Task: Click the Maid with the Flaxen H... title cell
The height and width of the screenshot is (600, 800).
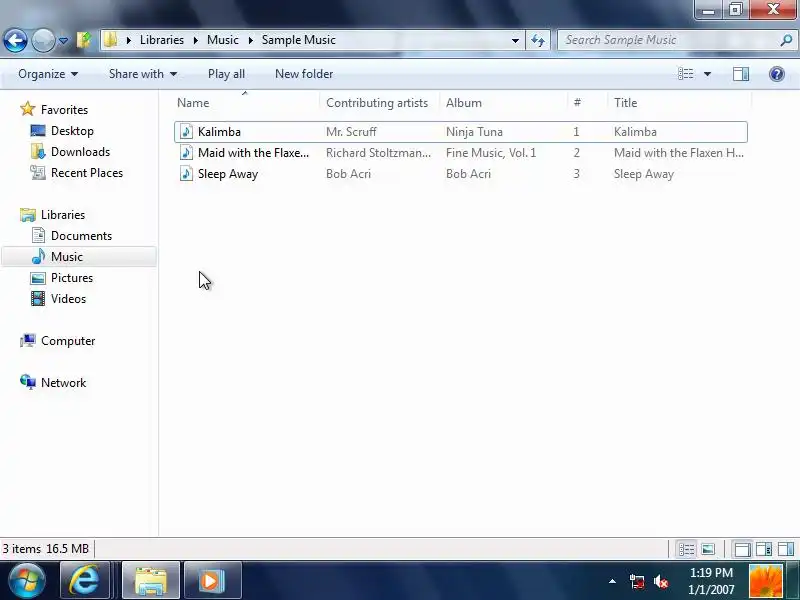Action: (x=679, y=153)
